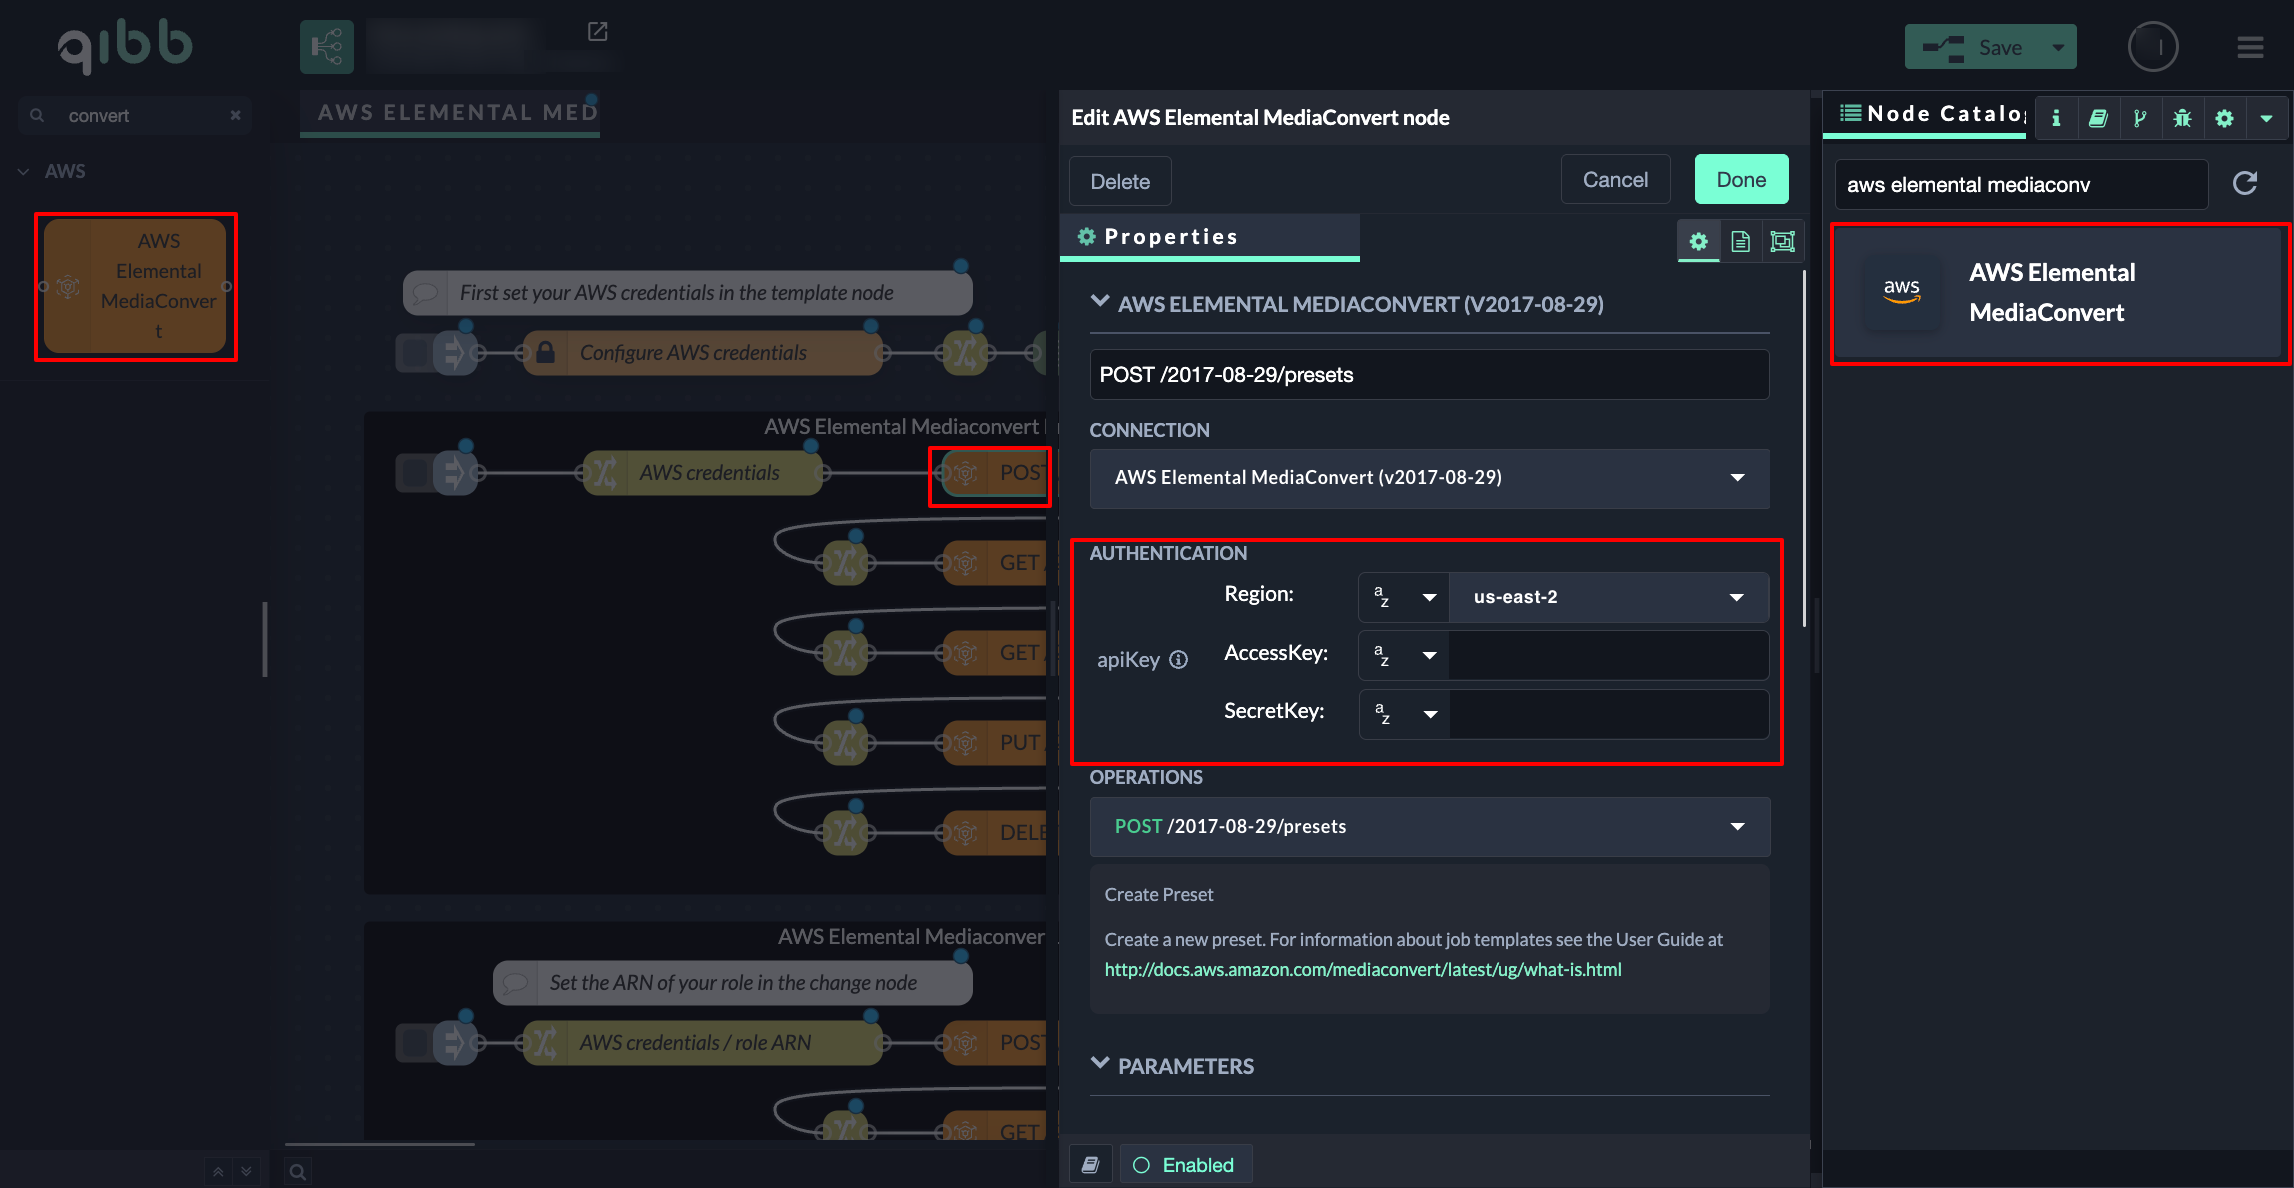Click apiKey info icon

[1179, 659]
